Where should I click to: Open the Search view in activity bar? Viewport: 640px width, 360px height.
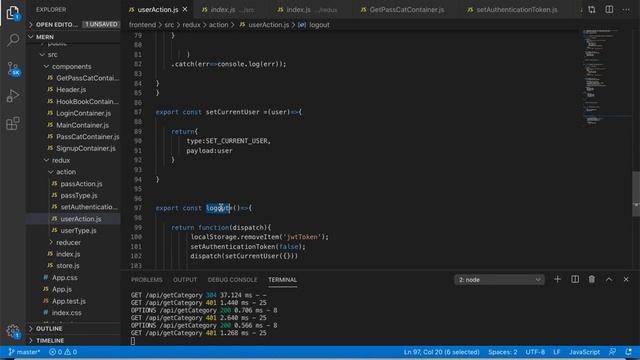tap(13, 40)
